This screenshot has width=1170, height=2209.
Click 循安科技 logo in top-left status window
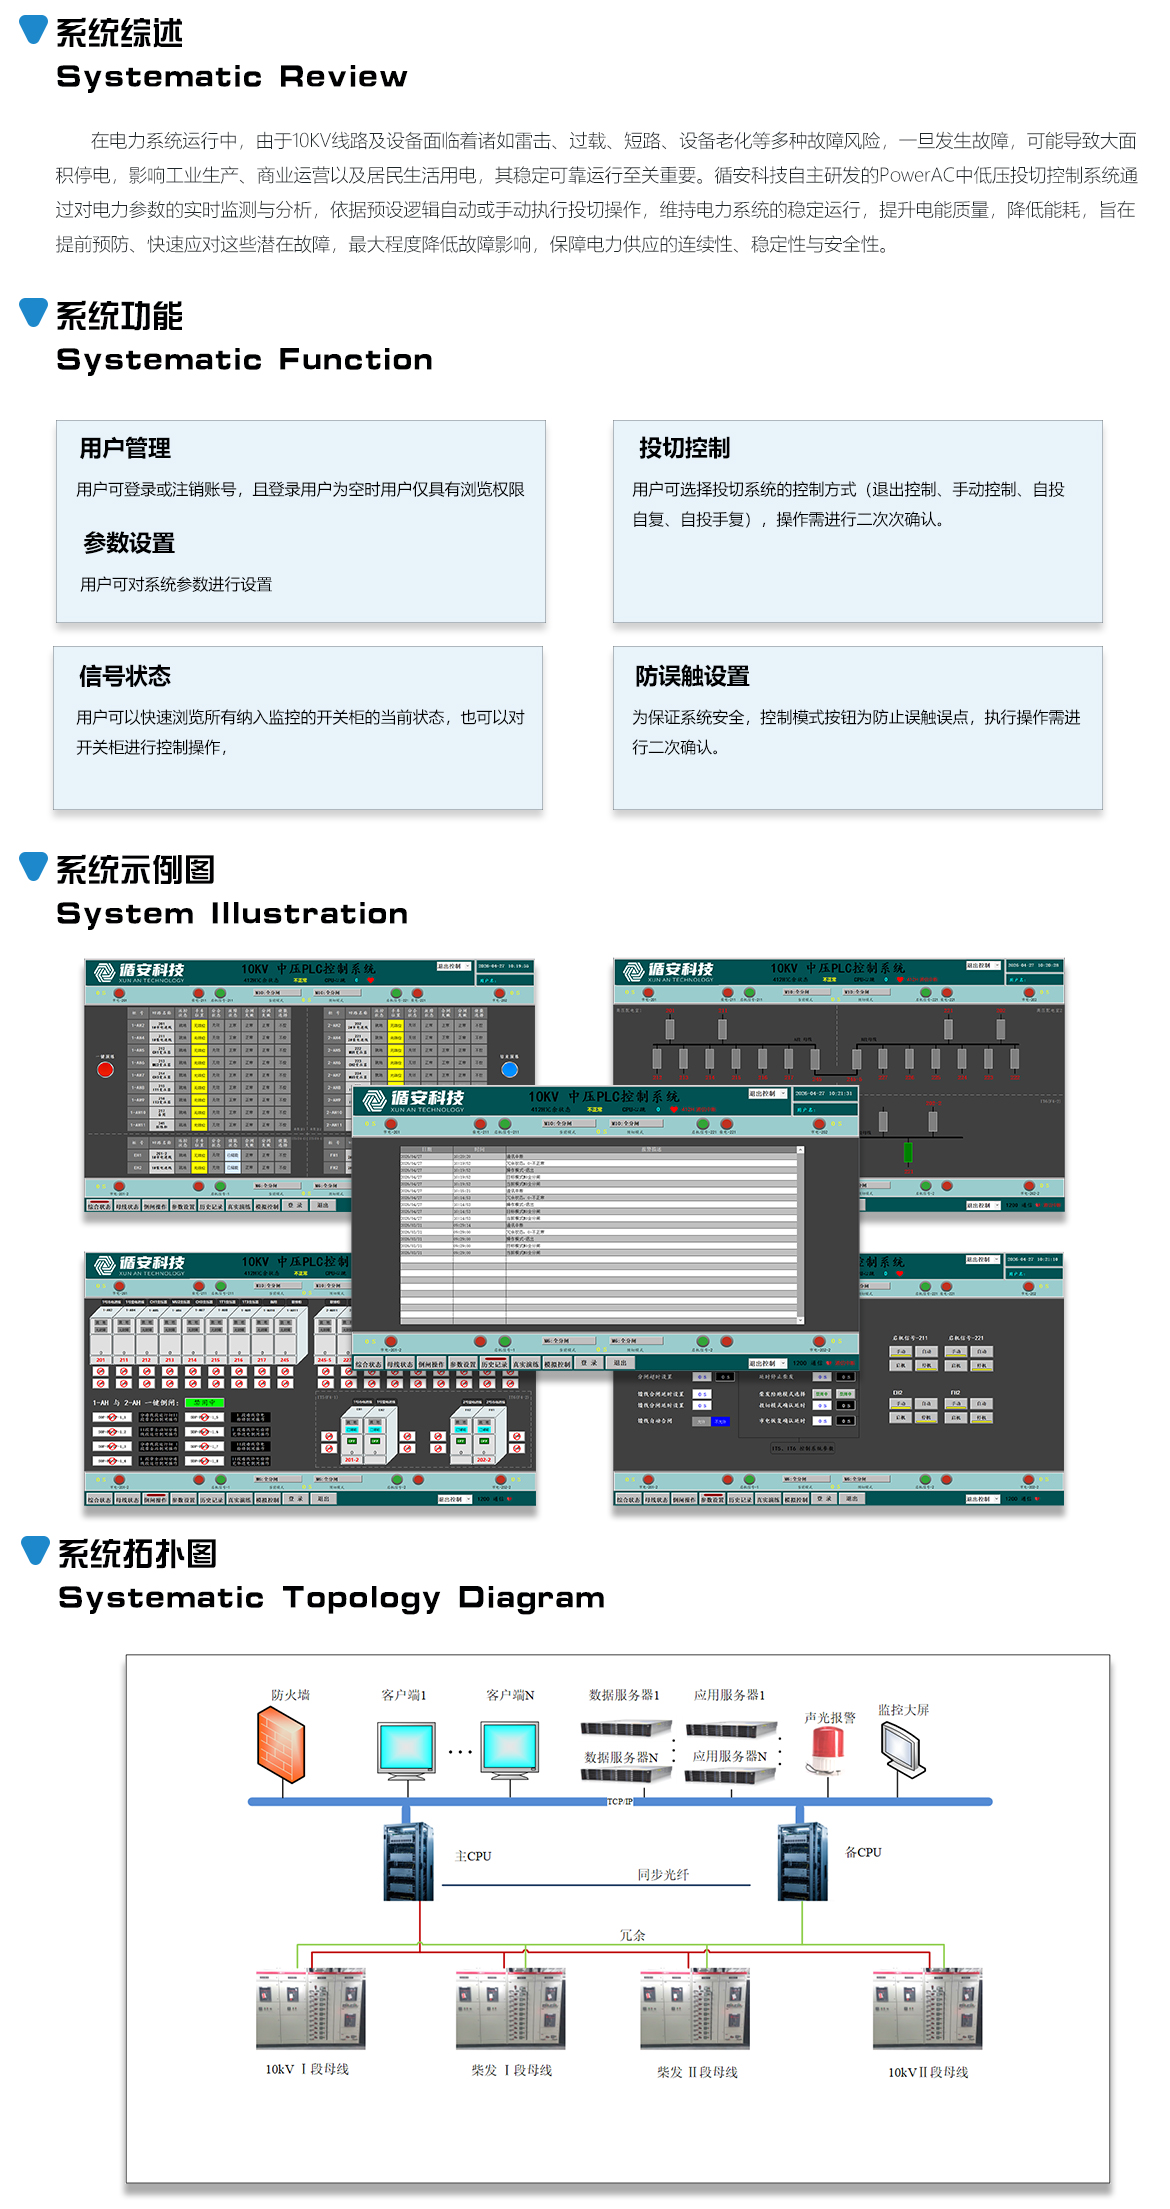(139, 973)
